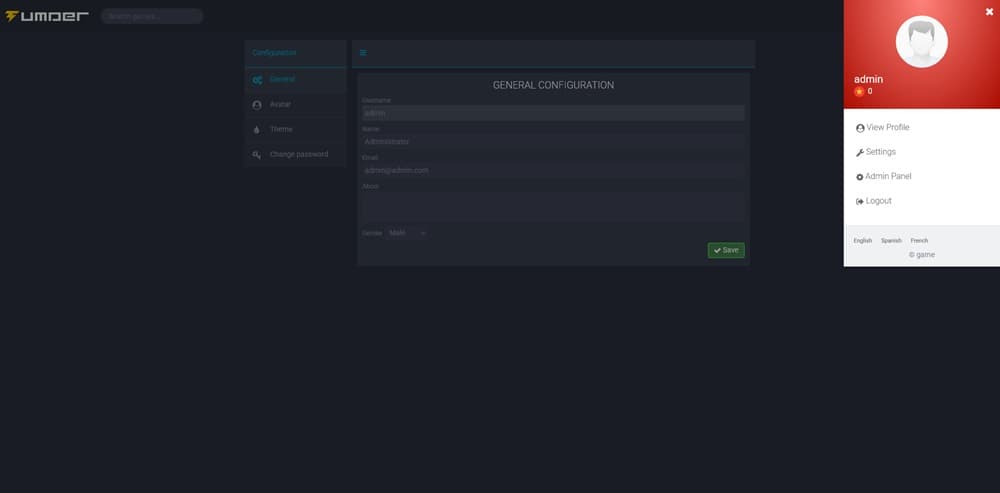
Task: Switch the language to French
Action: coord(919,241)
